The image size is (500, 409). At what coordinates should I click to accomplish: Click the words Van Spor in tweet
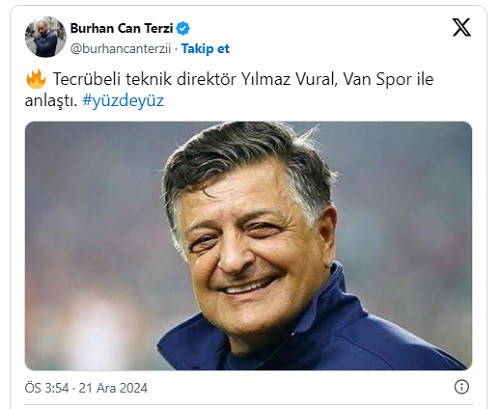tap(378, 79)
